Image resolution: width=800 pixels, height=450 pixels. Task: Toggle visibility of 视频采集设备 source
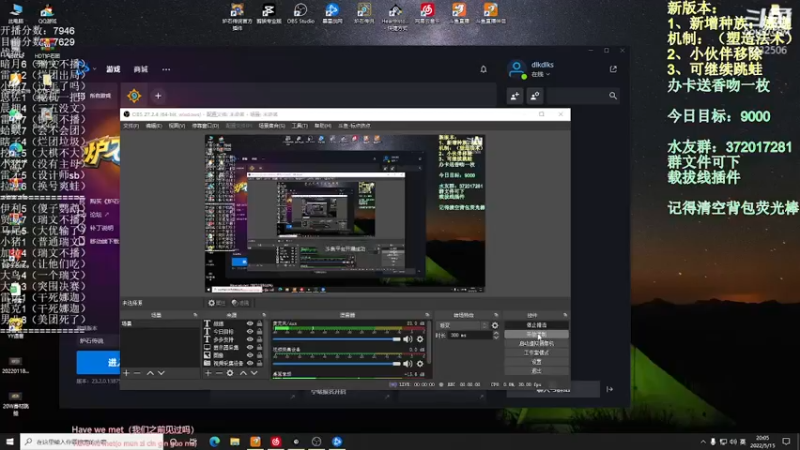pyautogui.click(x=250, y=363)
